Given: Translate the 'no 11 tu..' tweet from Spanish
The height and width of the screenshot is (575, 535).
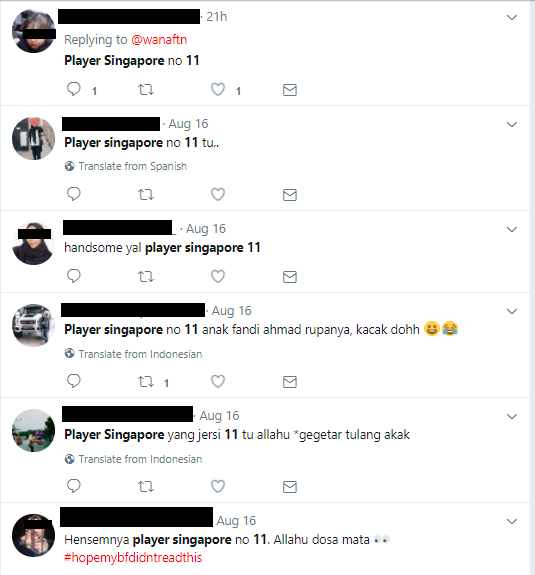Looking at the screenshot, I should tap(126, 166).
